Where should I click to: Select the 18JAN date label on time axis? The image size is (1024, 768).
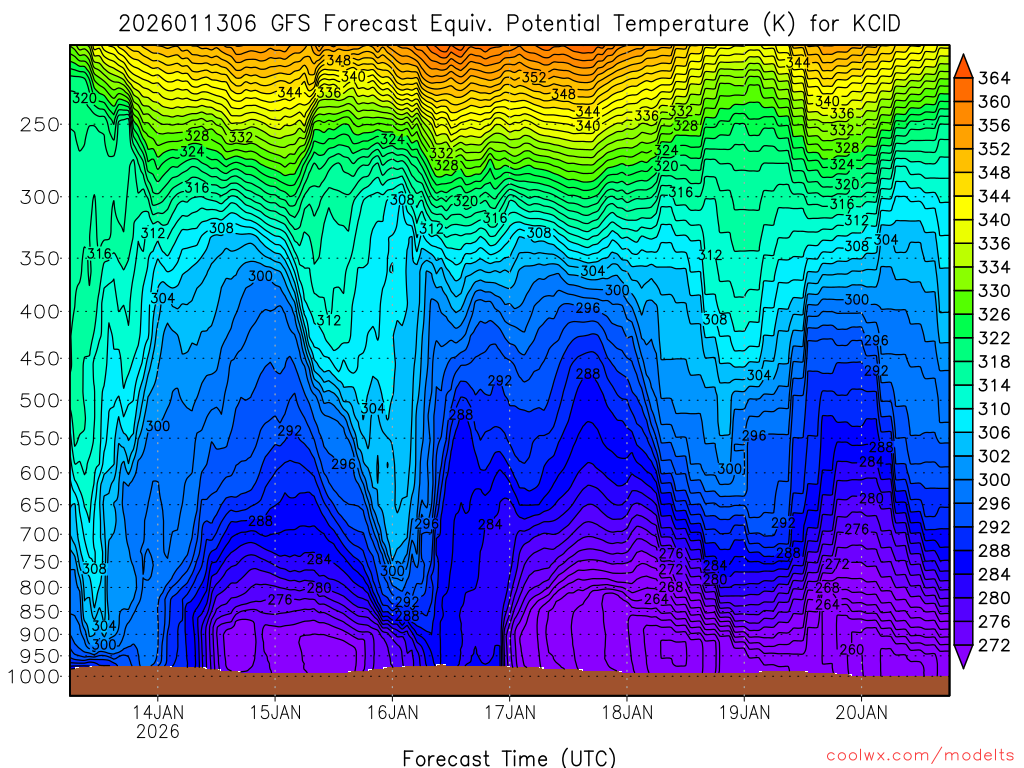(x=627, y=712)
